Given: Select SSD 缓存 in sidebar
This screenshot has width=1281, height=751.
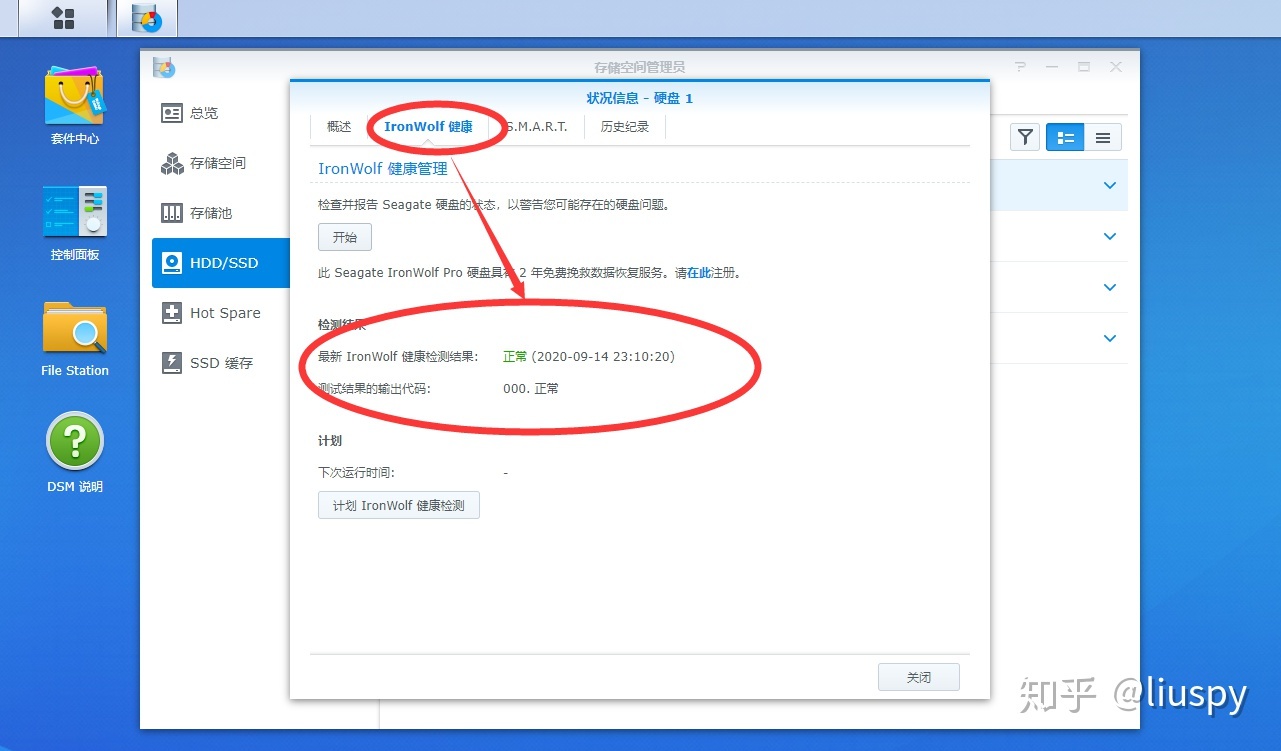Looking at the screenshot, I should tap(221, 363).
